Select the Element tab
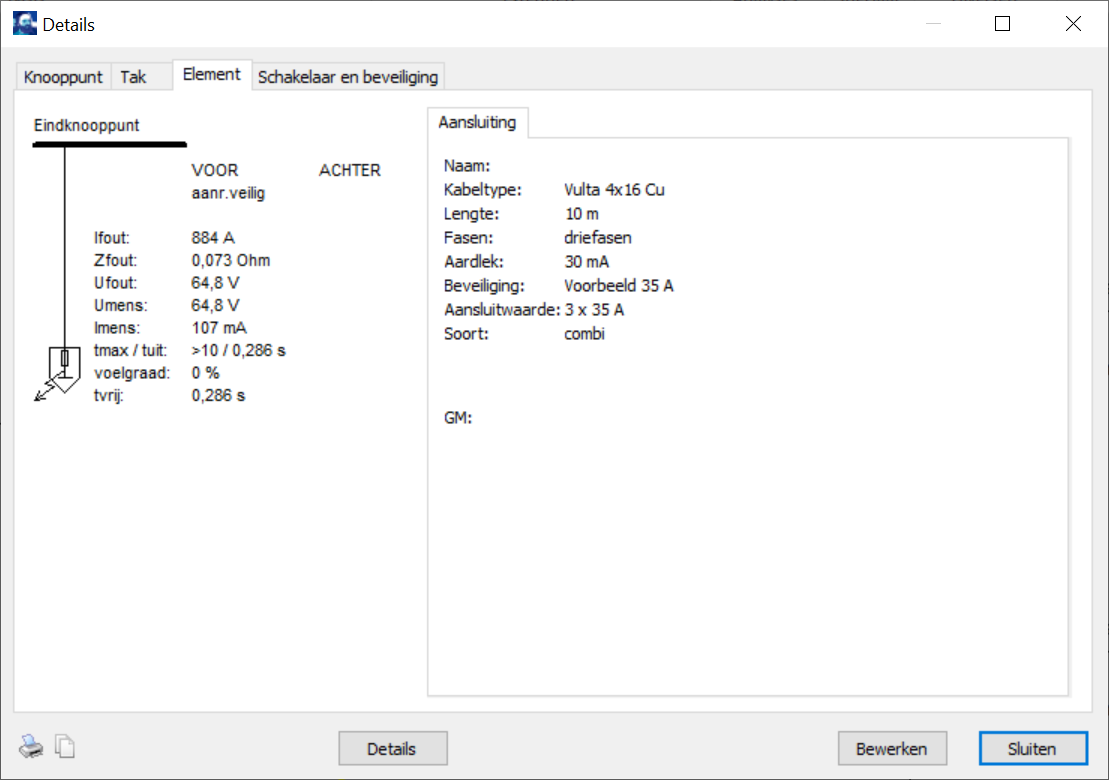Image resolution: width=1109 pixels, height=780 pixels. pos(211,75)
